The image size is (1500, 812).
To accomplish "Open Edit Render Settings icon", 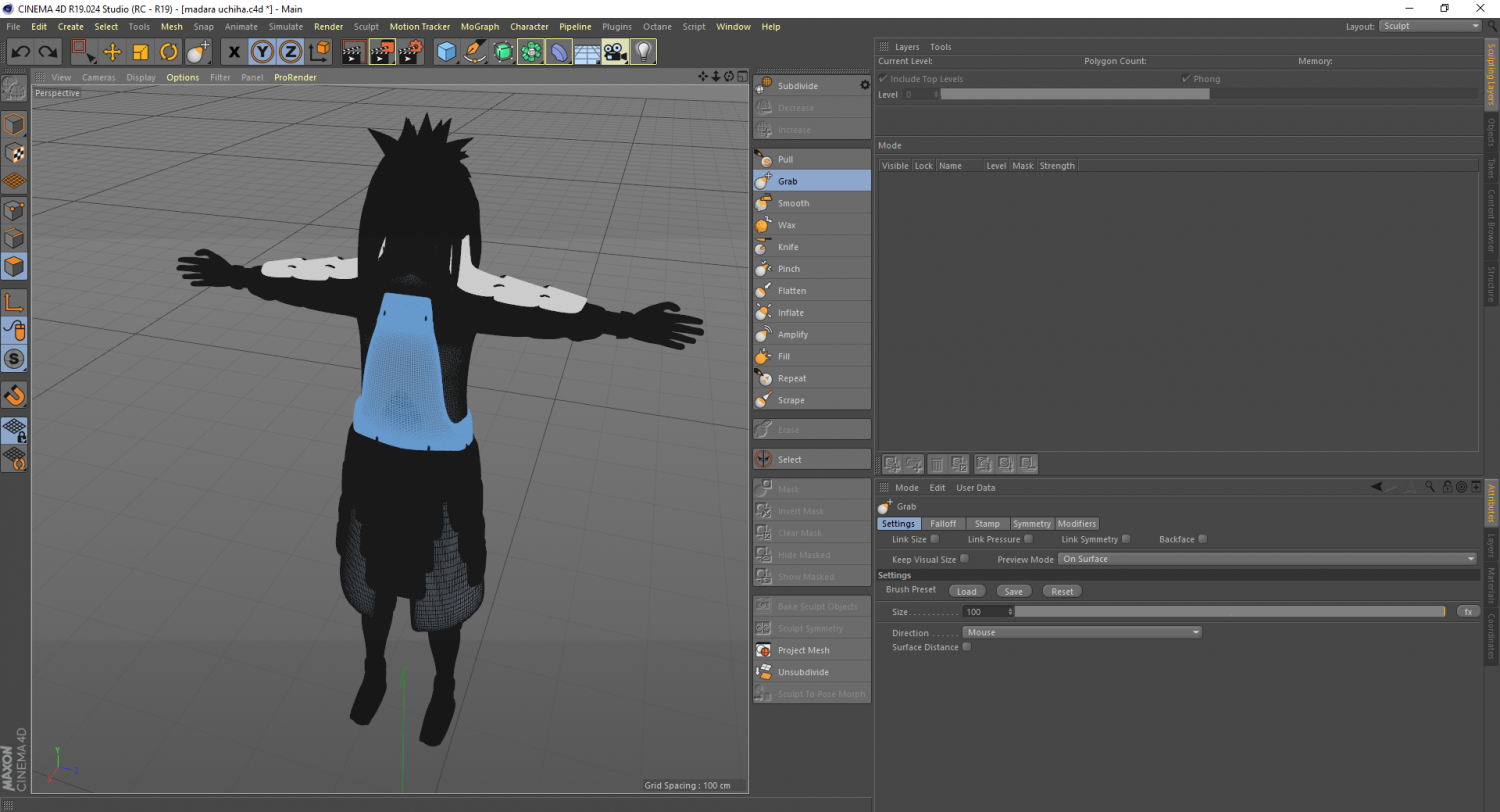I will click(410, 52).
